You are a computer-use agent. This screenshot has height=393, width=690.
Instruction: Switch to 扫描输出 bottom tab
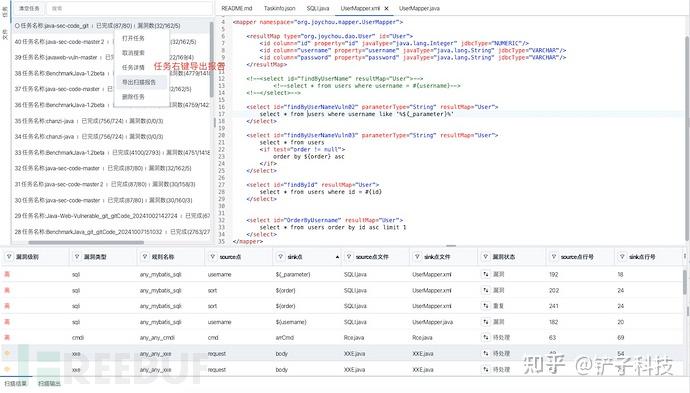[49, 384]
